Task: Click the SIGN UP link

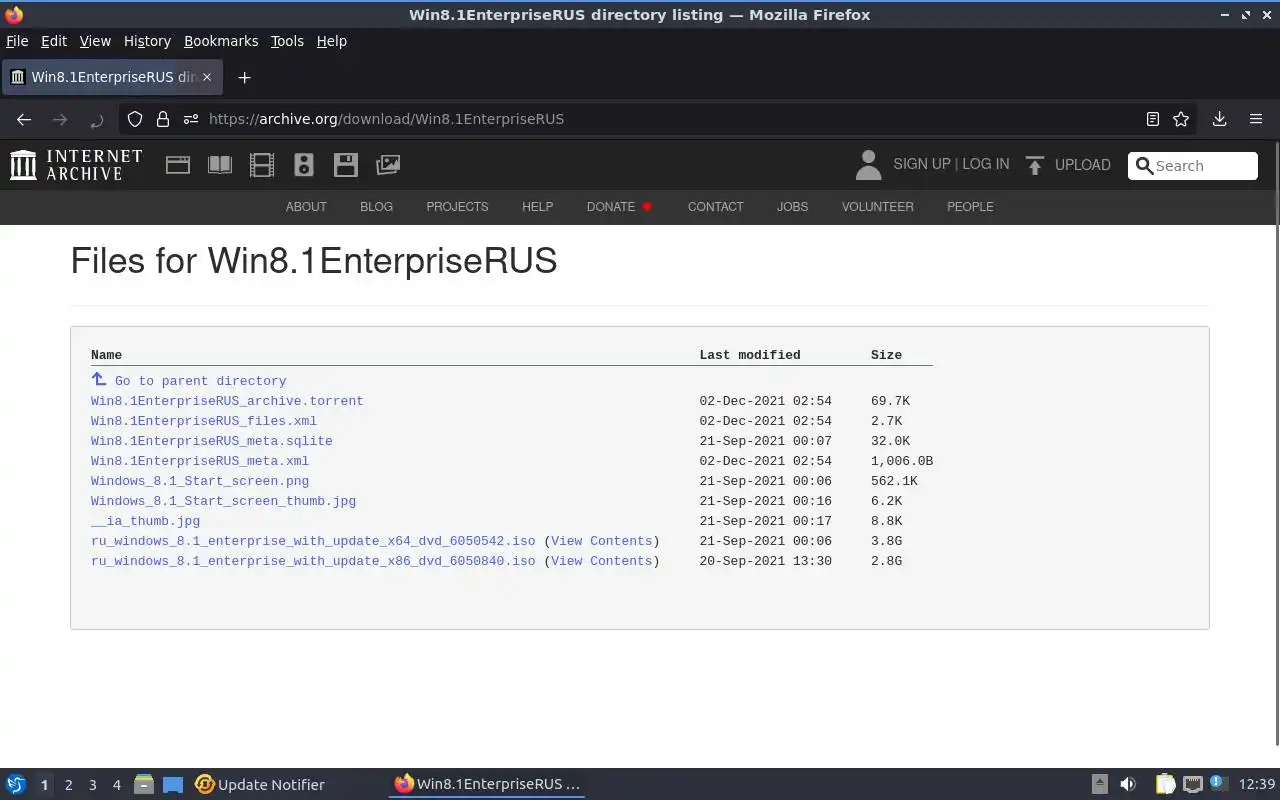Action: point(921,164)
